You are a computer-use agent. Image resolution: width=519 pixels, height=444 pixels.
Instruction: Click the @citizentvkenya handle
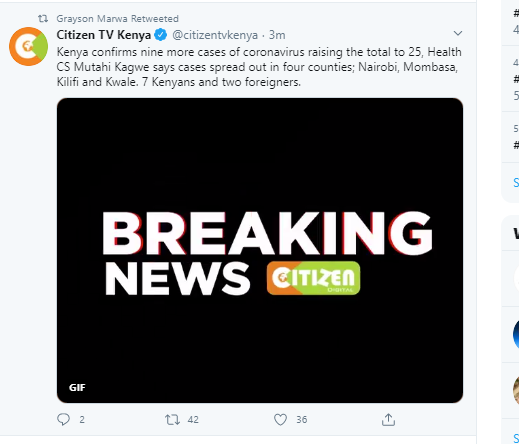[x=215, y=35]
